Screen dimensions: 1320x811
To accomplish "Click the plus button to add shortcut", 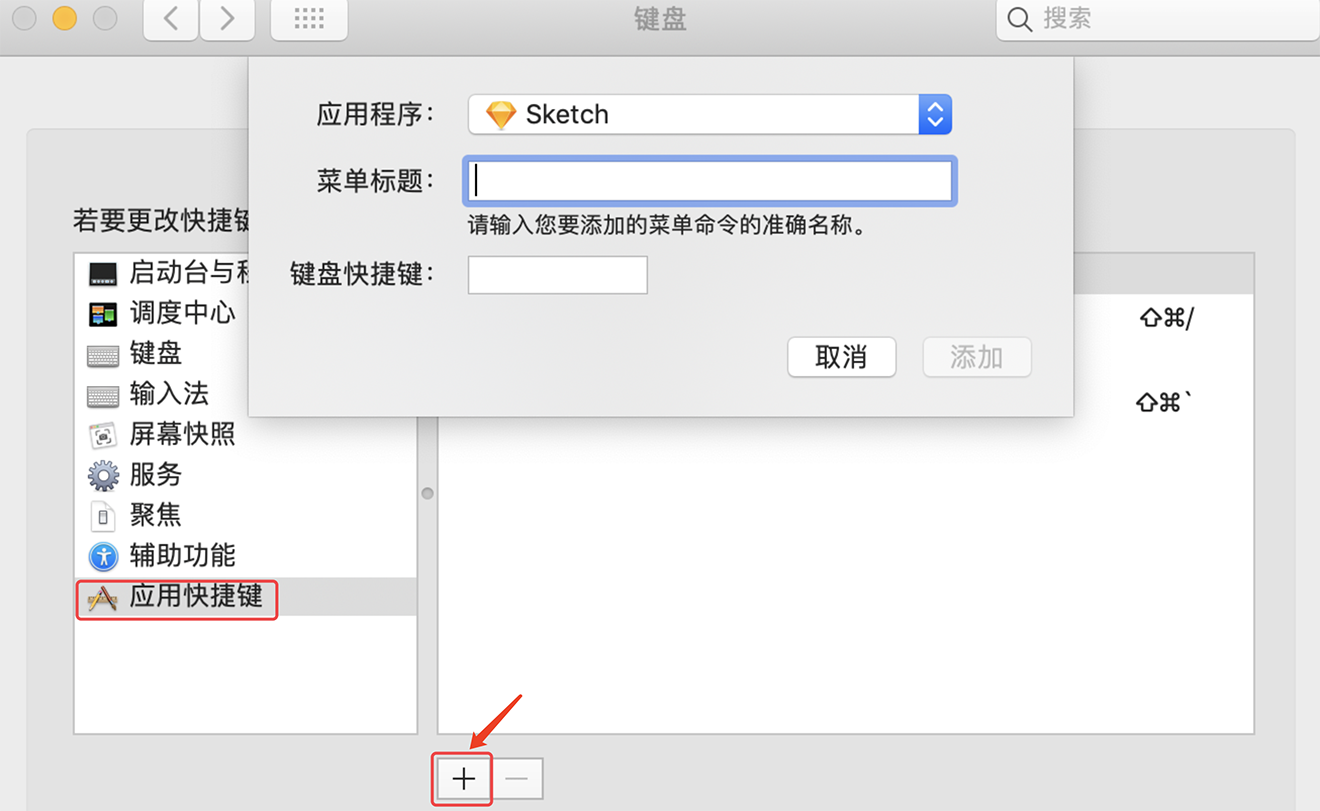I will pos(463,779).
